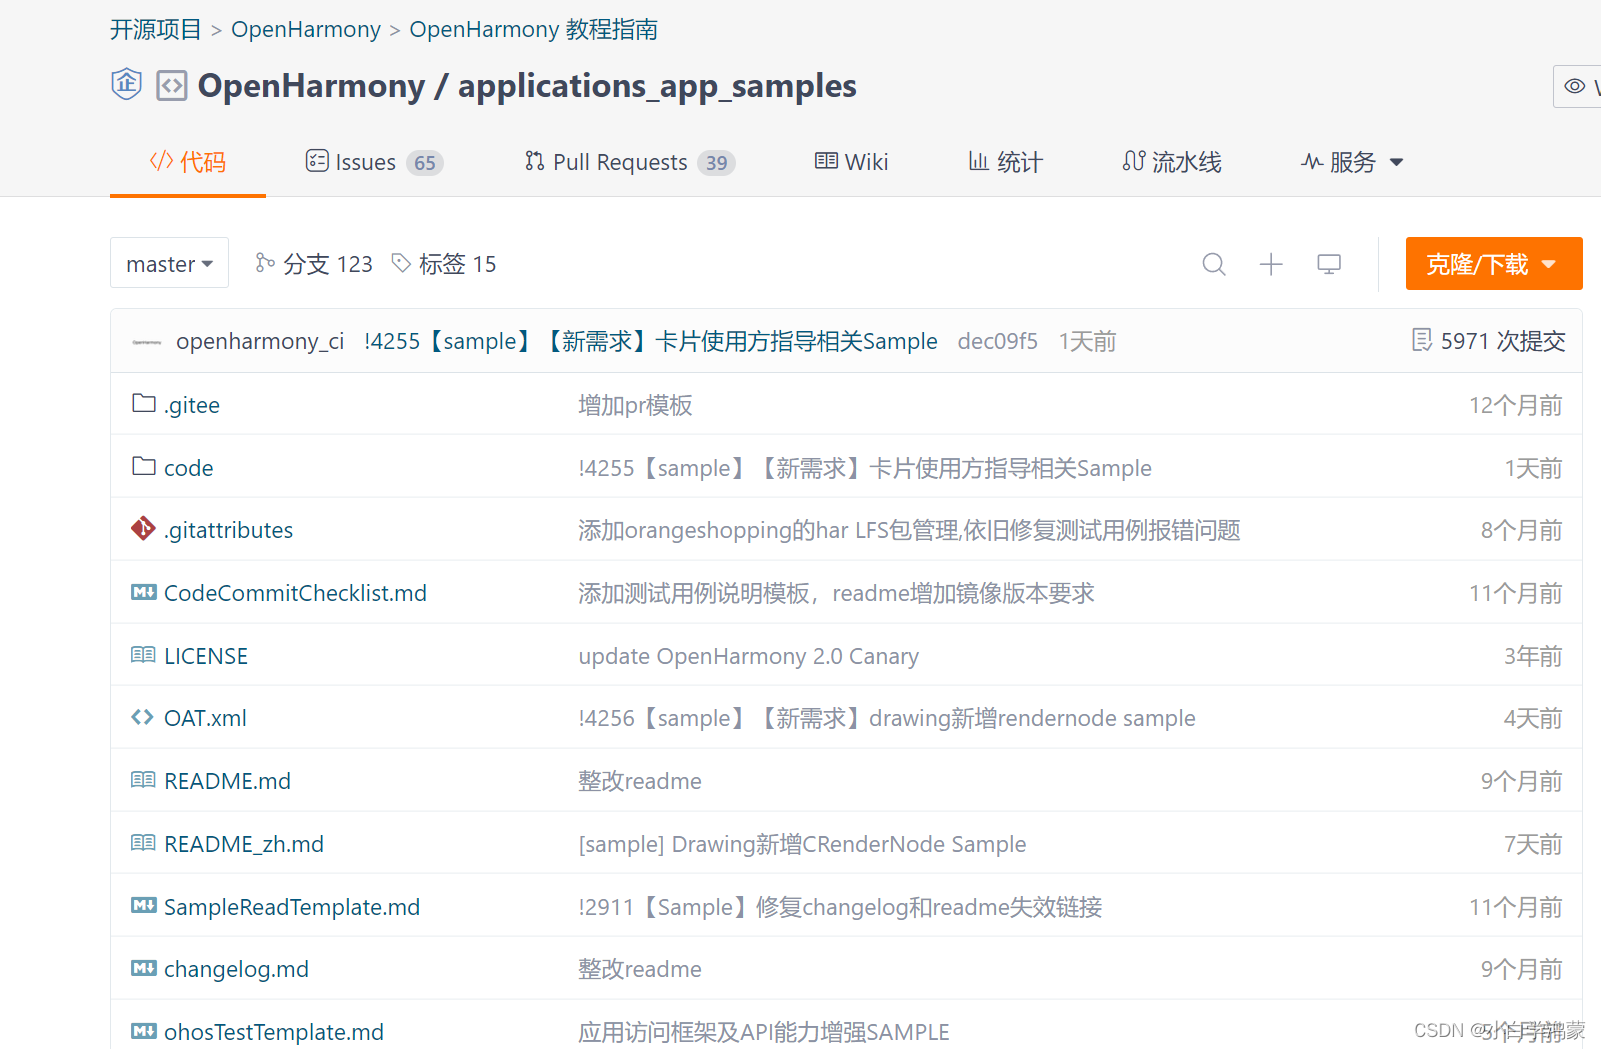Screen dimensions: 1601x1049
Task: Click the commit history document icon
Action: pos(1421,340)
